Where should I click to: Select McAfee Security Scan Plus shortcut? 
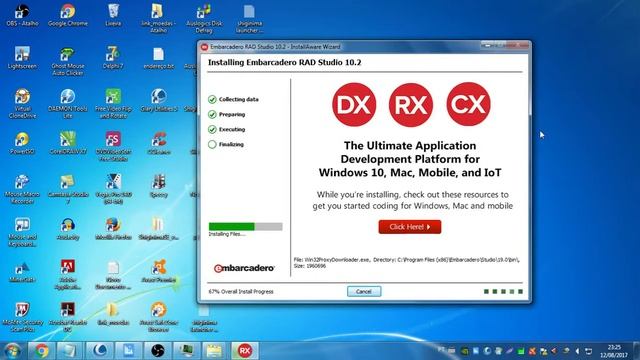click(x=22, y=317)
